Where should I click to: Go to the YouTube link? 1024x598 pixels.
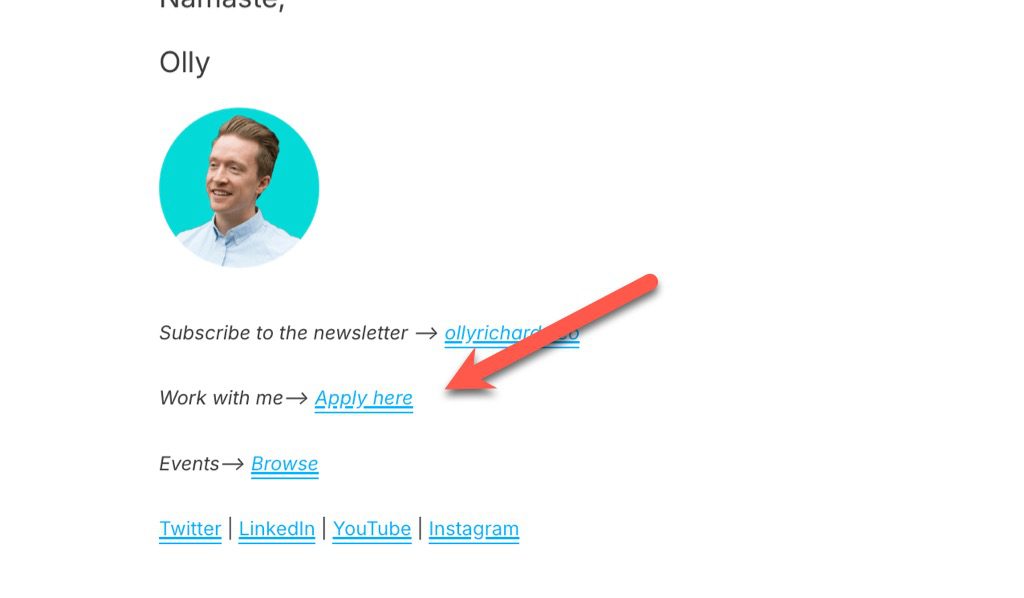coord(372,529)
